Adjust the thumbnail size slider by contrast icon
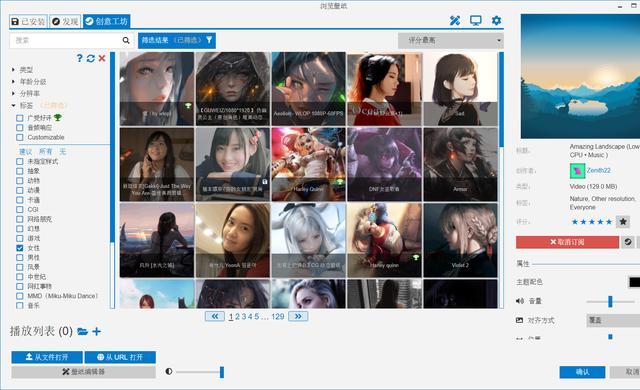This screenshot has height=390, width=640. pyautogui.click(x=199, y=372)
